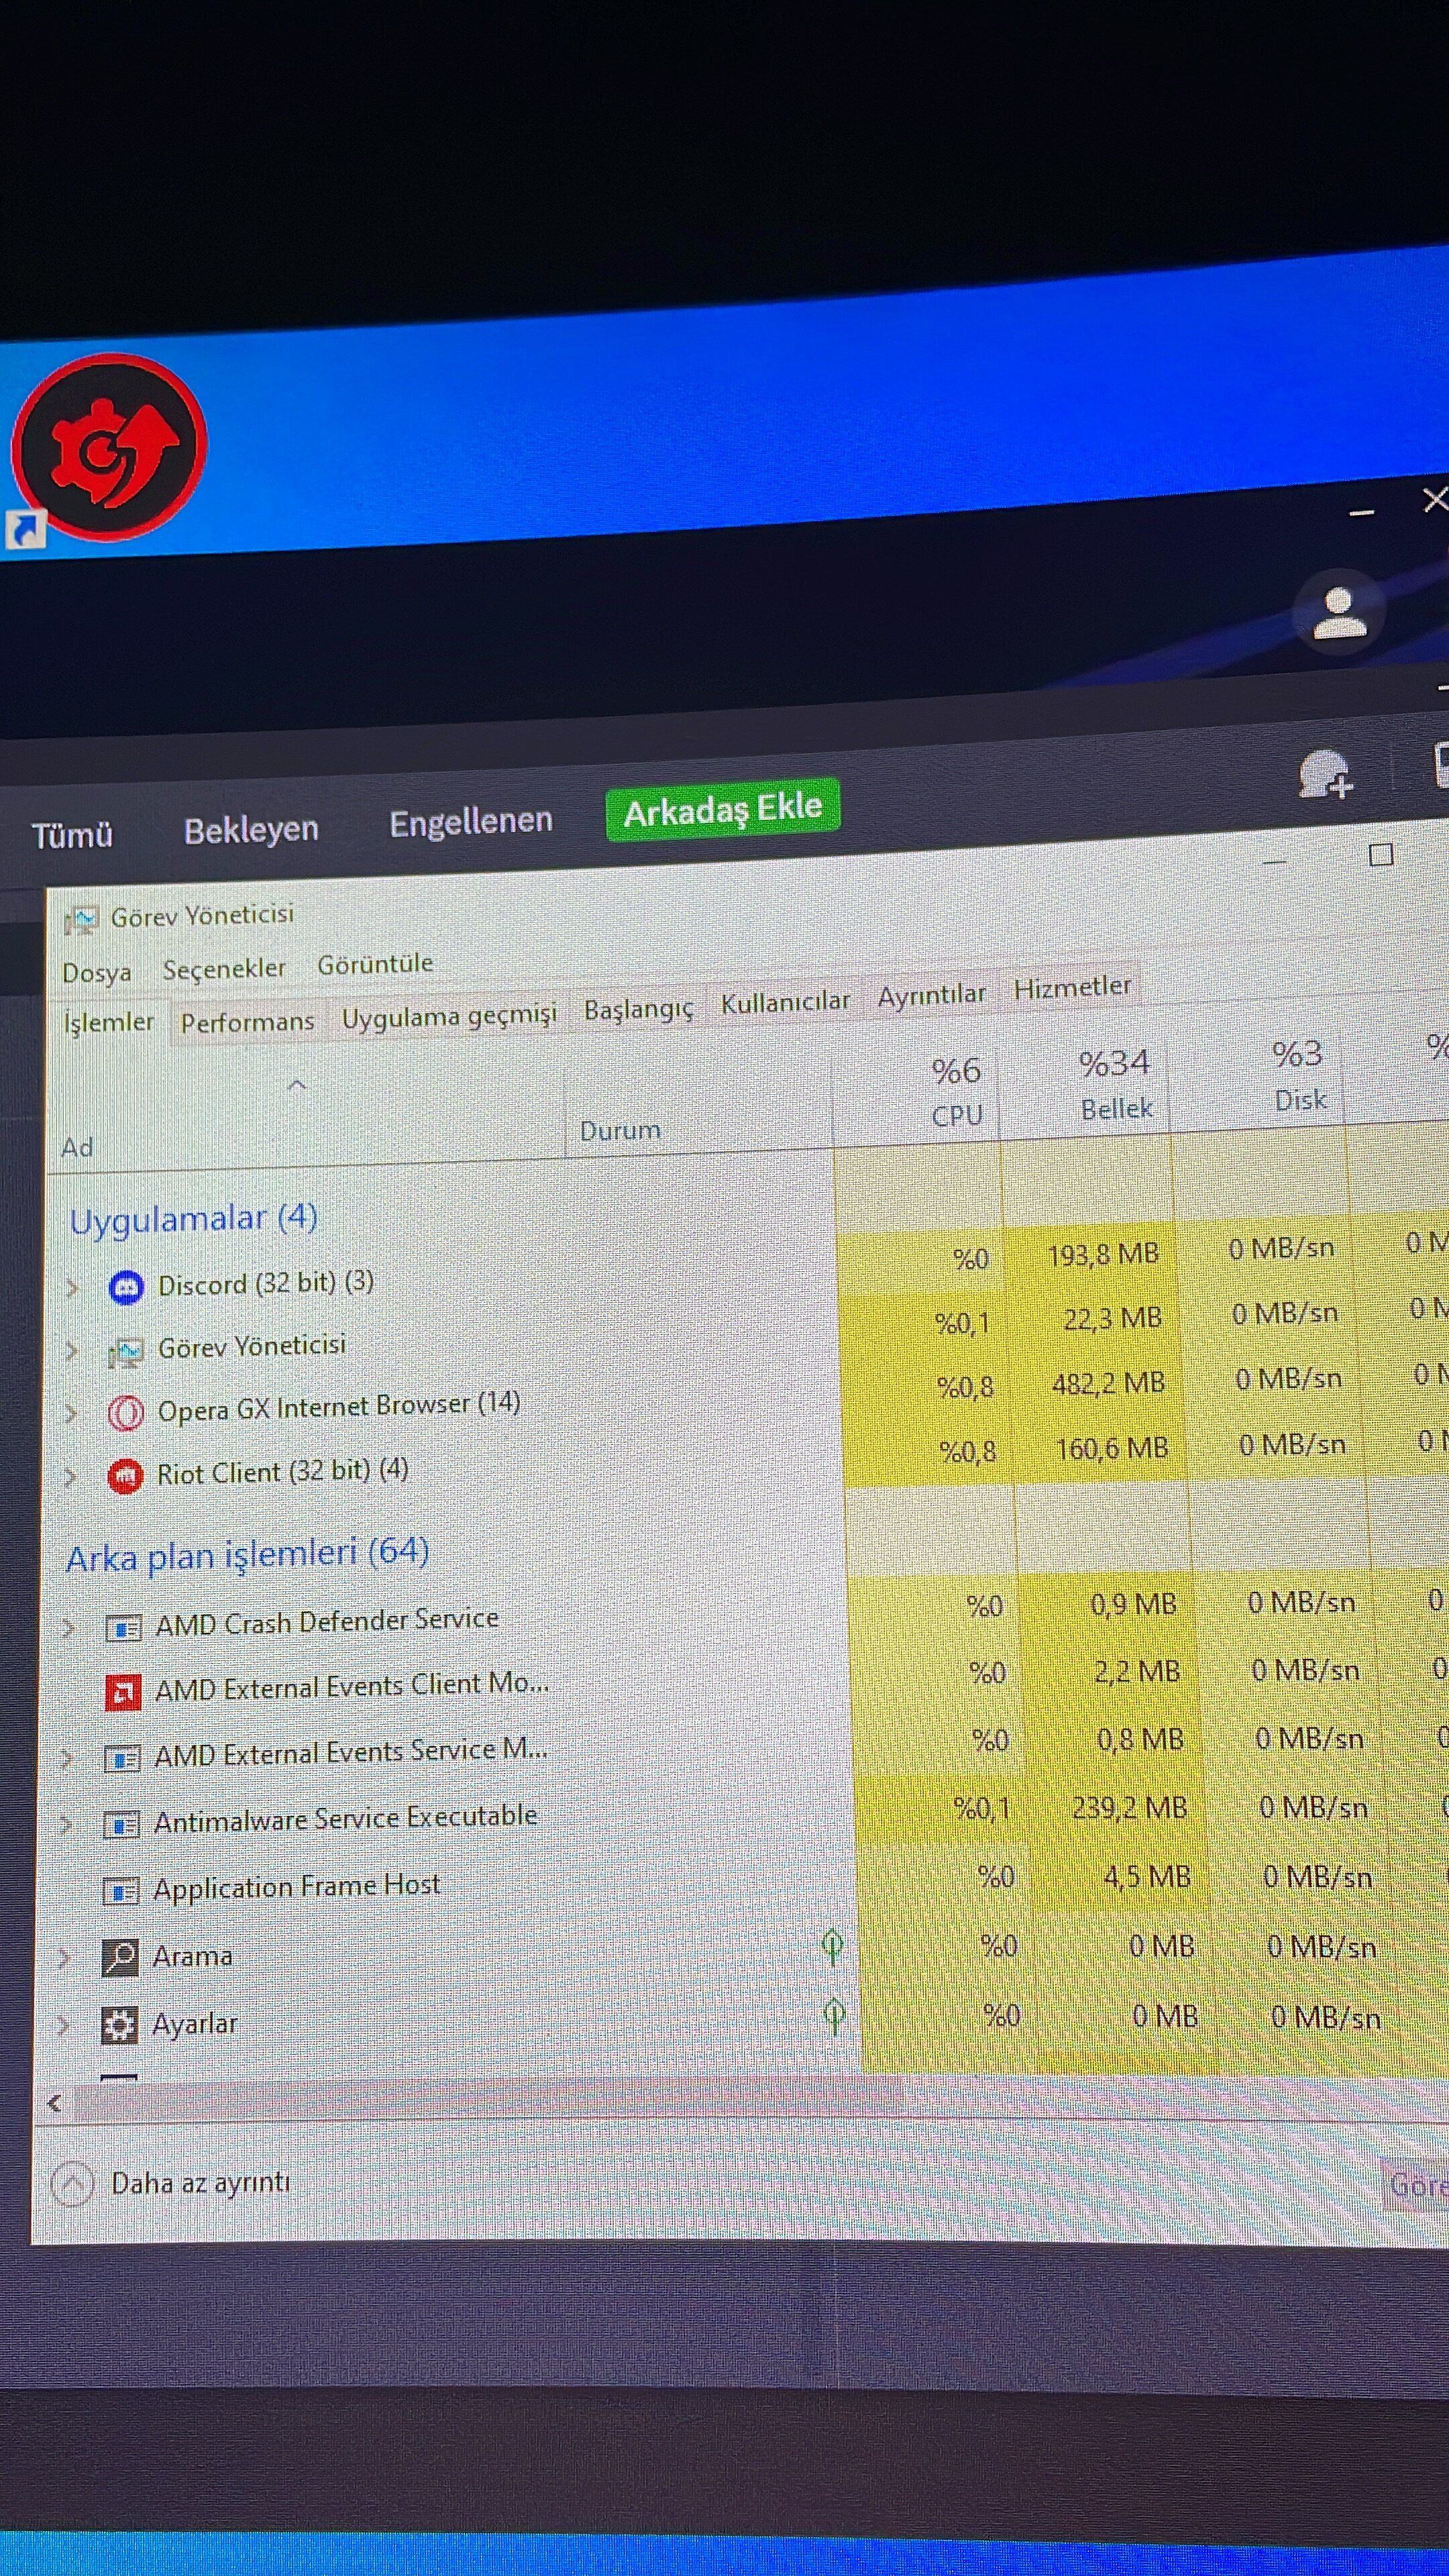Expand the Riot Client (32 bit) group
This screenshot has height=2576, width=1449.
(70, 1476)
